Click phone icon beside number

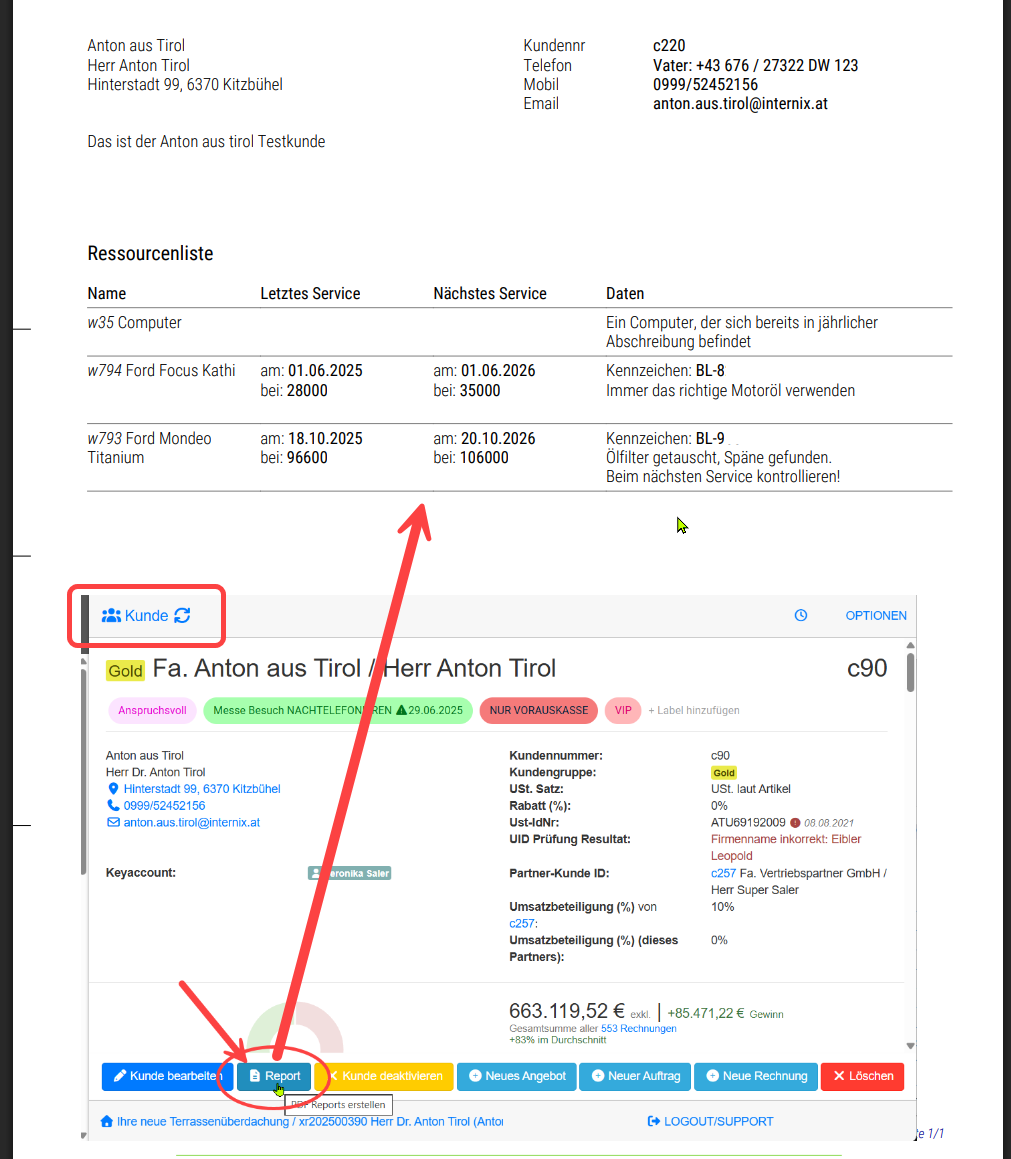tap(113, 806)
